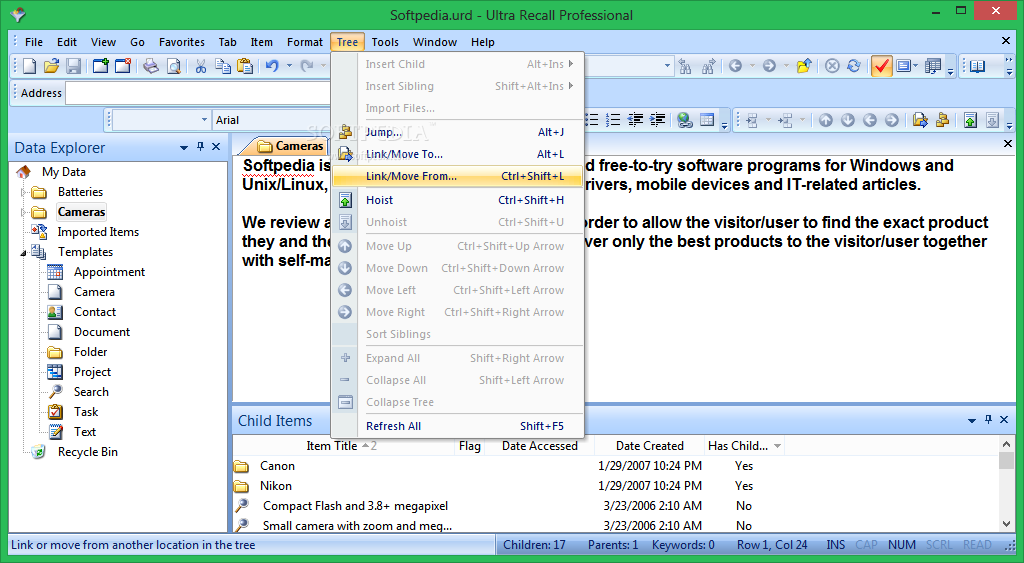
Task: Sort by Flag column header
Action: [x=470, y=446]
